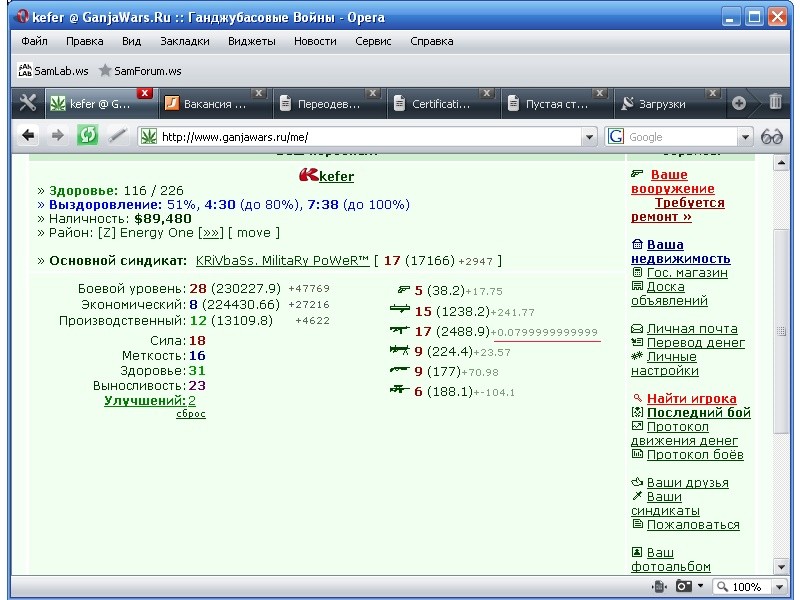
Task: Open the Файл menu
Action: 34,41
